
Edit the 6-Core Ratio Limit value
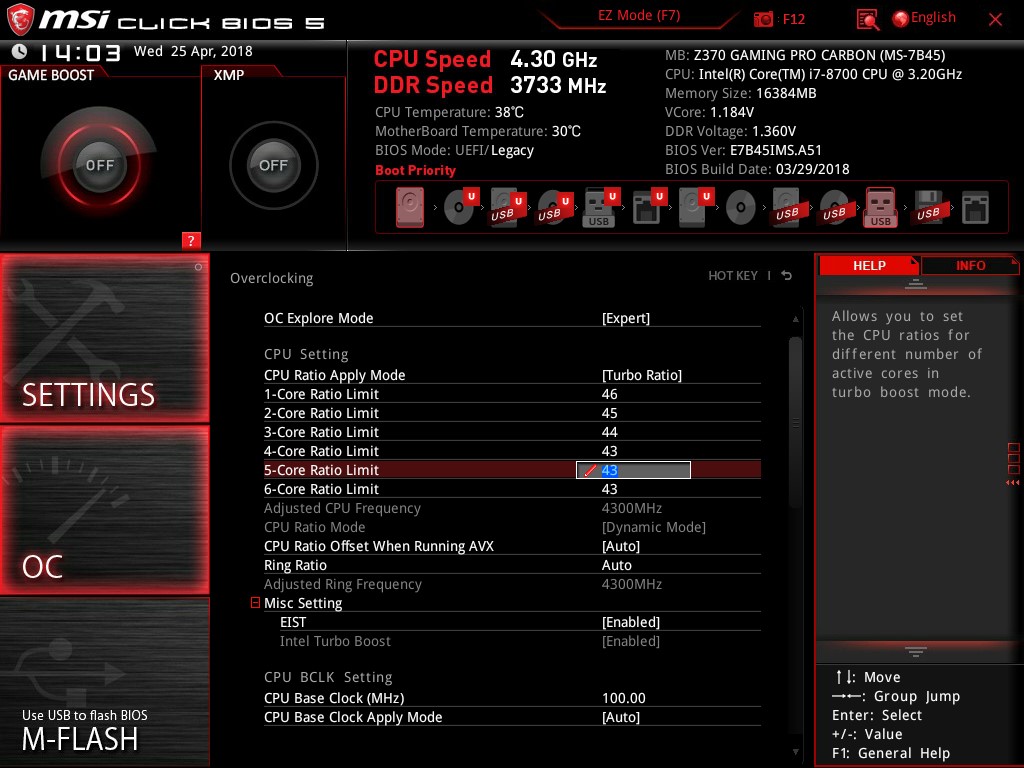coord(609,488)
